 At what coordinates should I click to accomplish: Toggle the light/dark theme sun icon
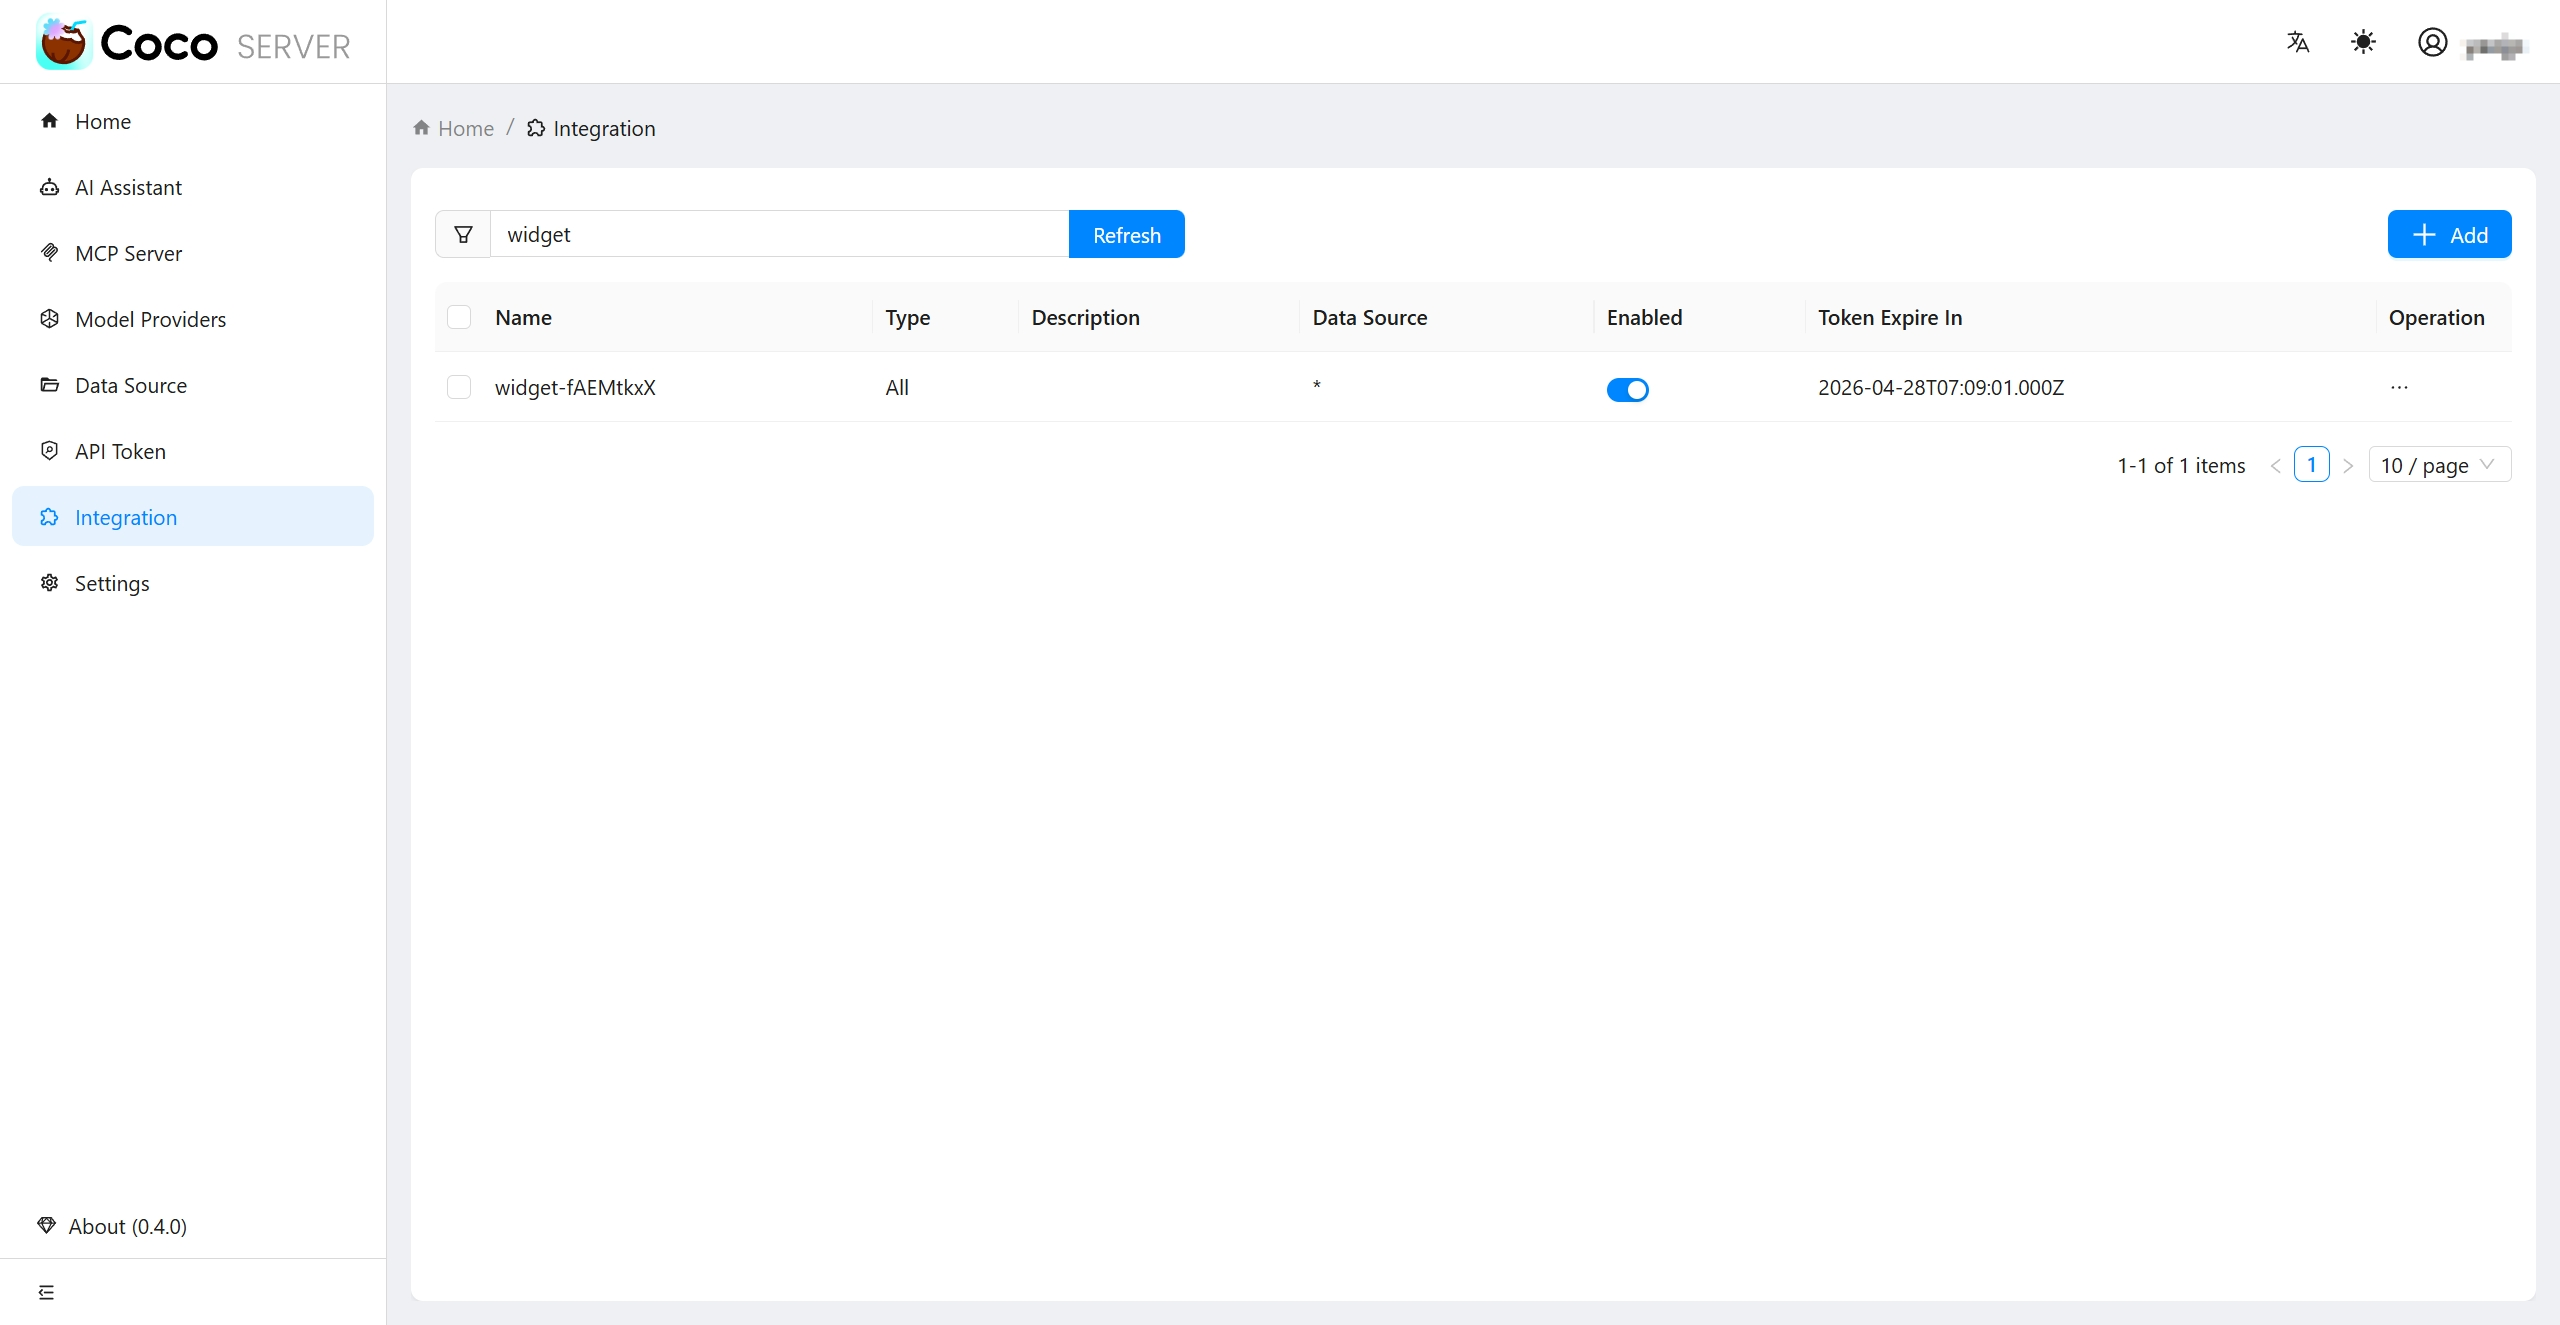click(x=2363, y=42)
